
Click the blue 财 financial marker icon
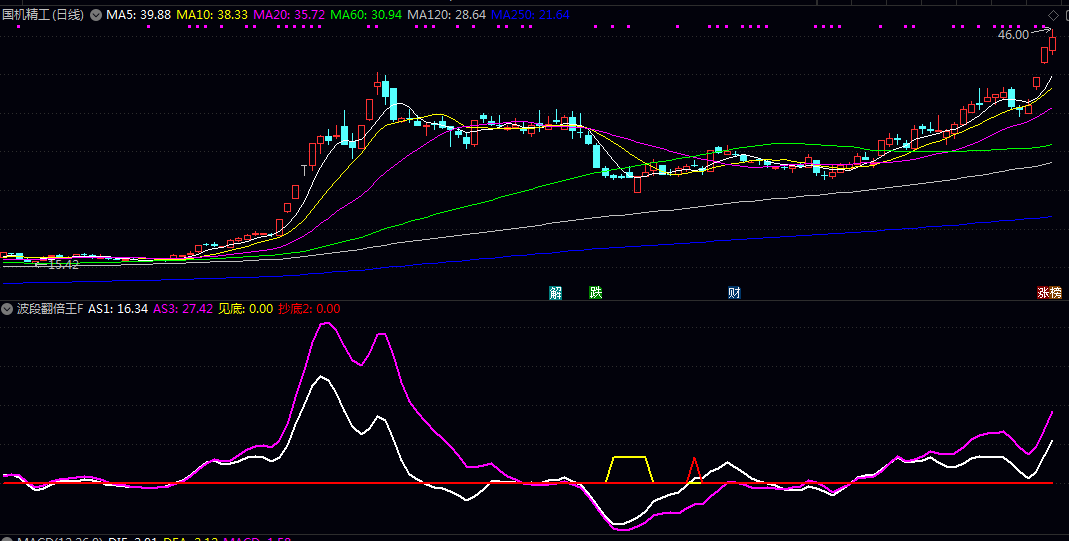734,293
